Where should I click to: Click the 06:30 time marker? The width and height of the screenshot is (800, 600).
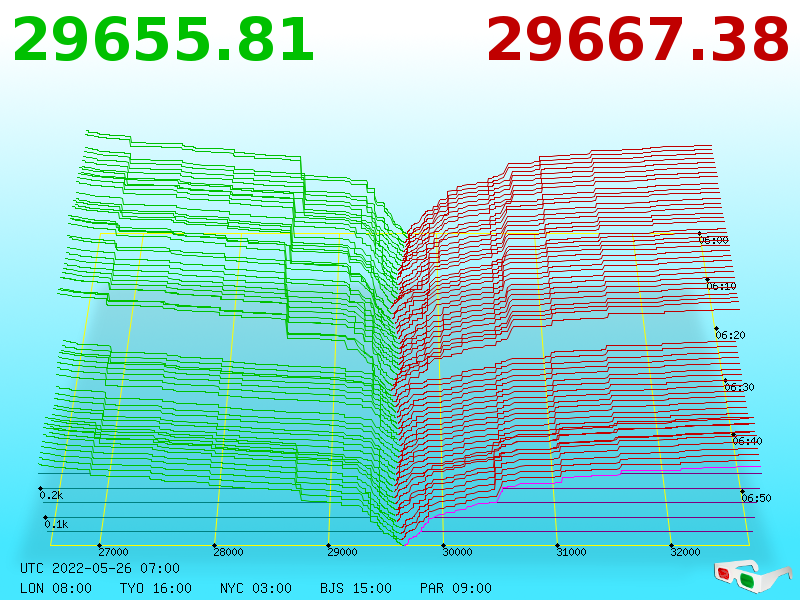coord(739,387)
